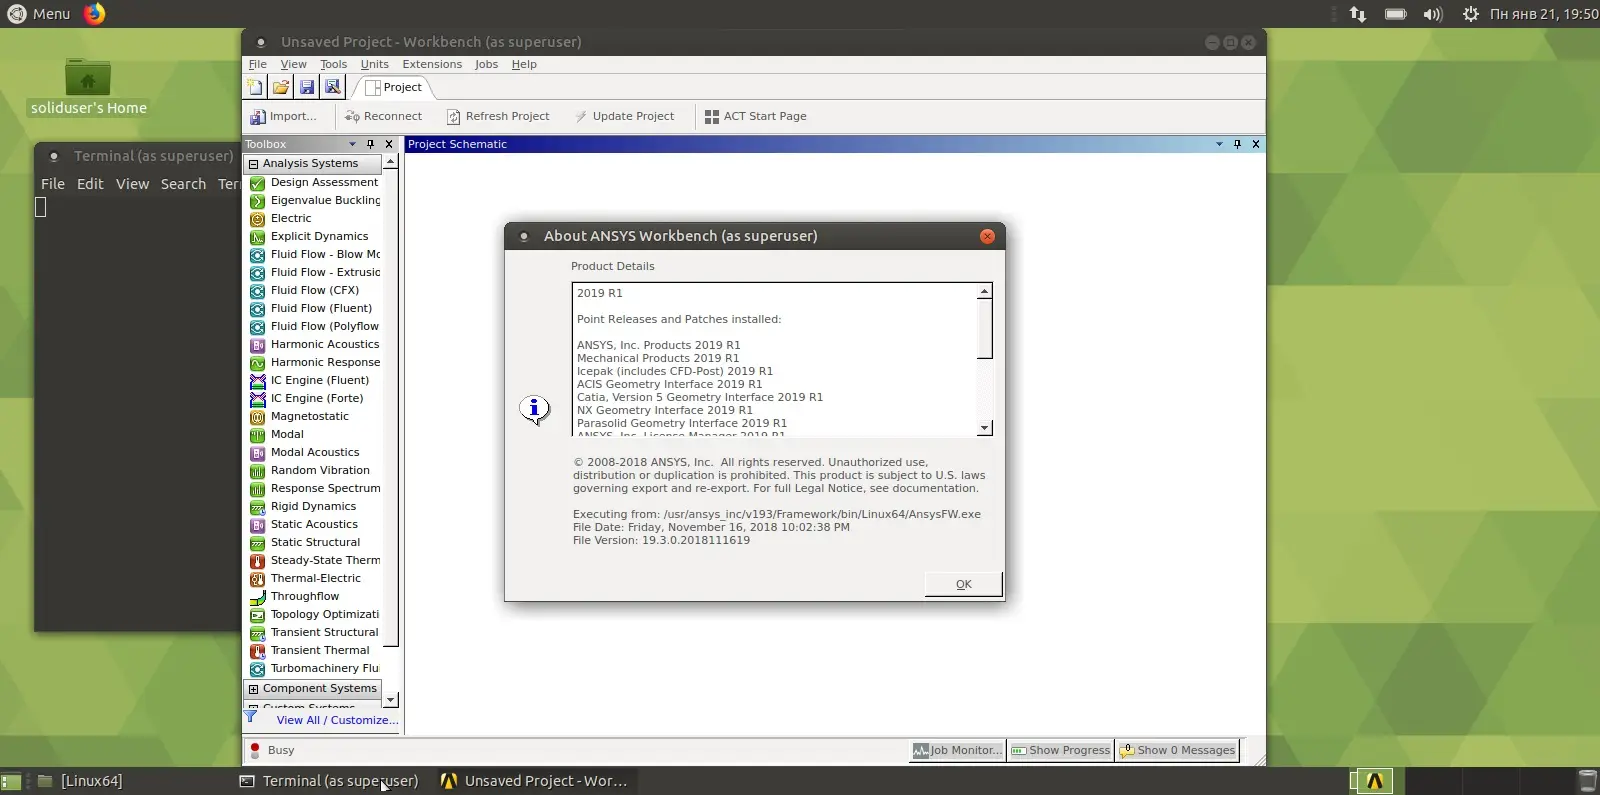Open the View menu in Workbench
This screenshot has width=1600, height=795.
tap(293, 64)
